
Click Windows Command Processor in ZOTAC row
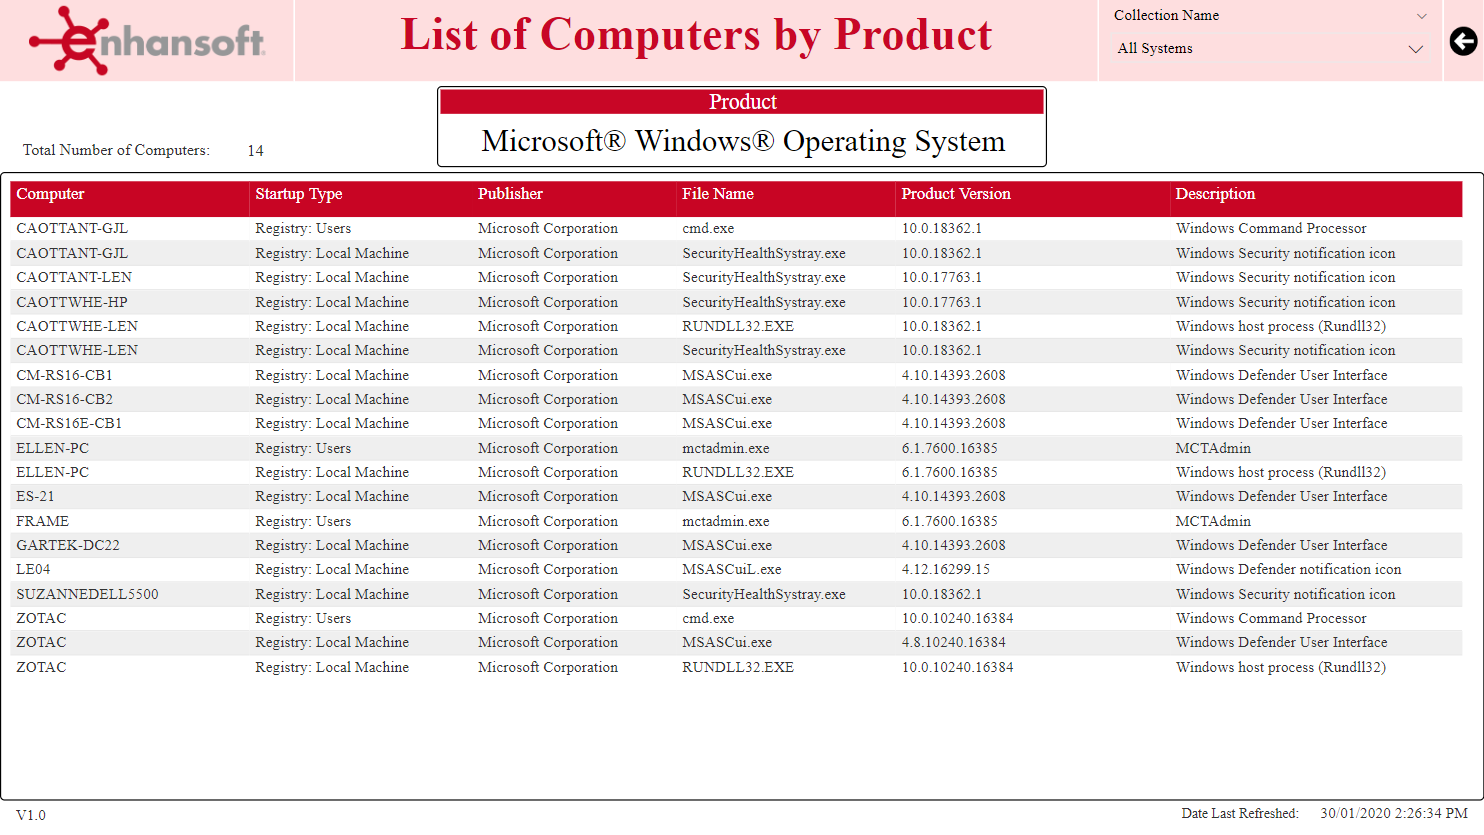(1271, 618)
